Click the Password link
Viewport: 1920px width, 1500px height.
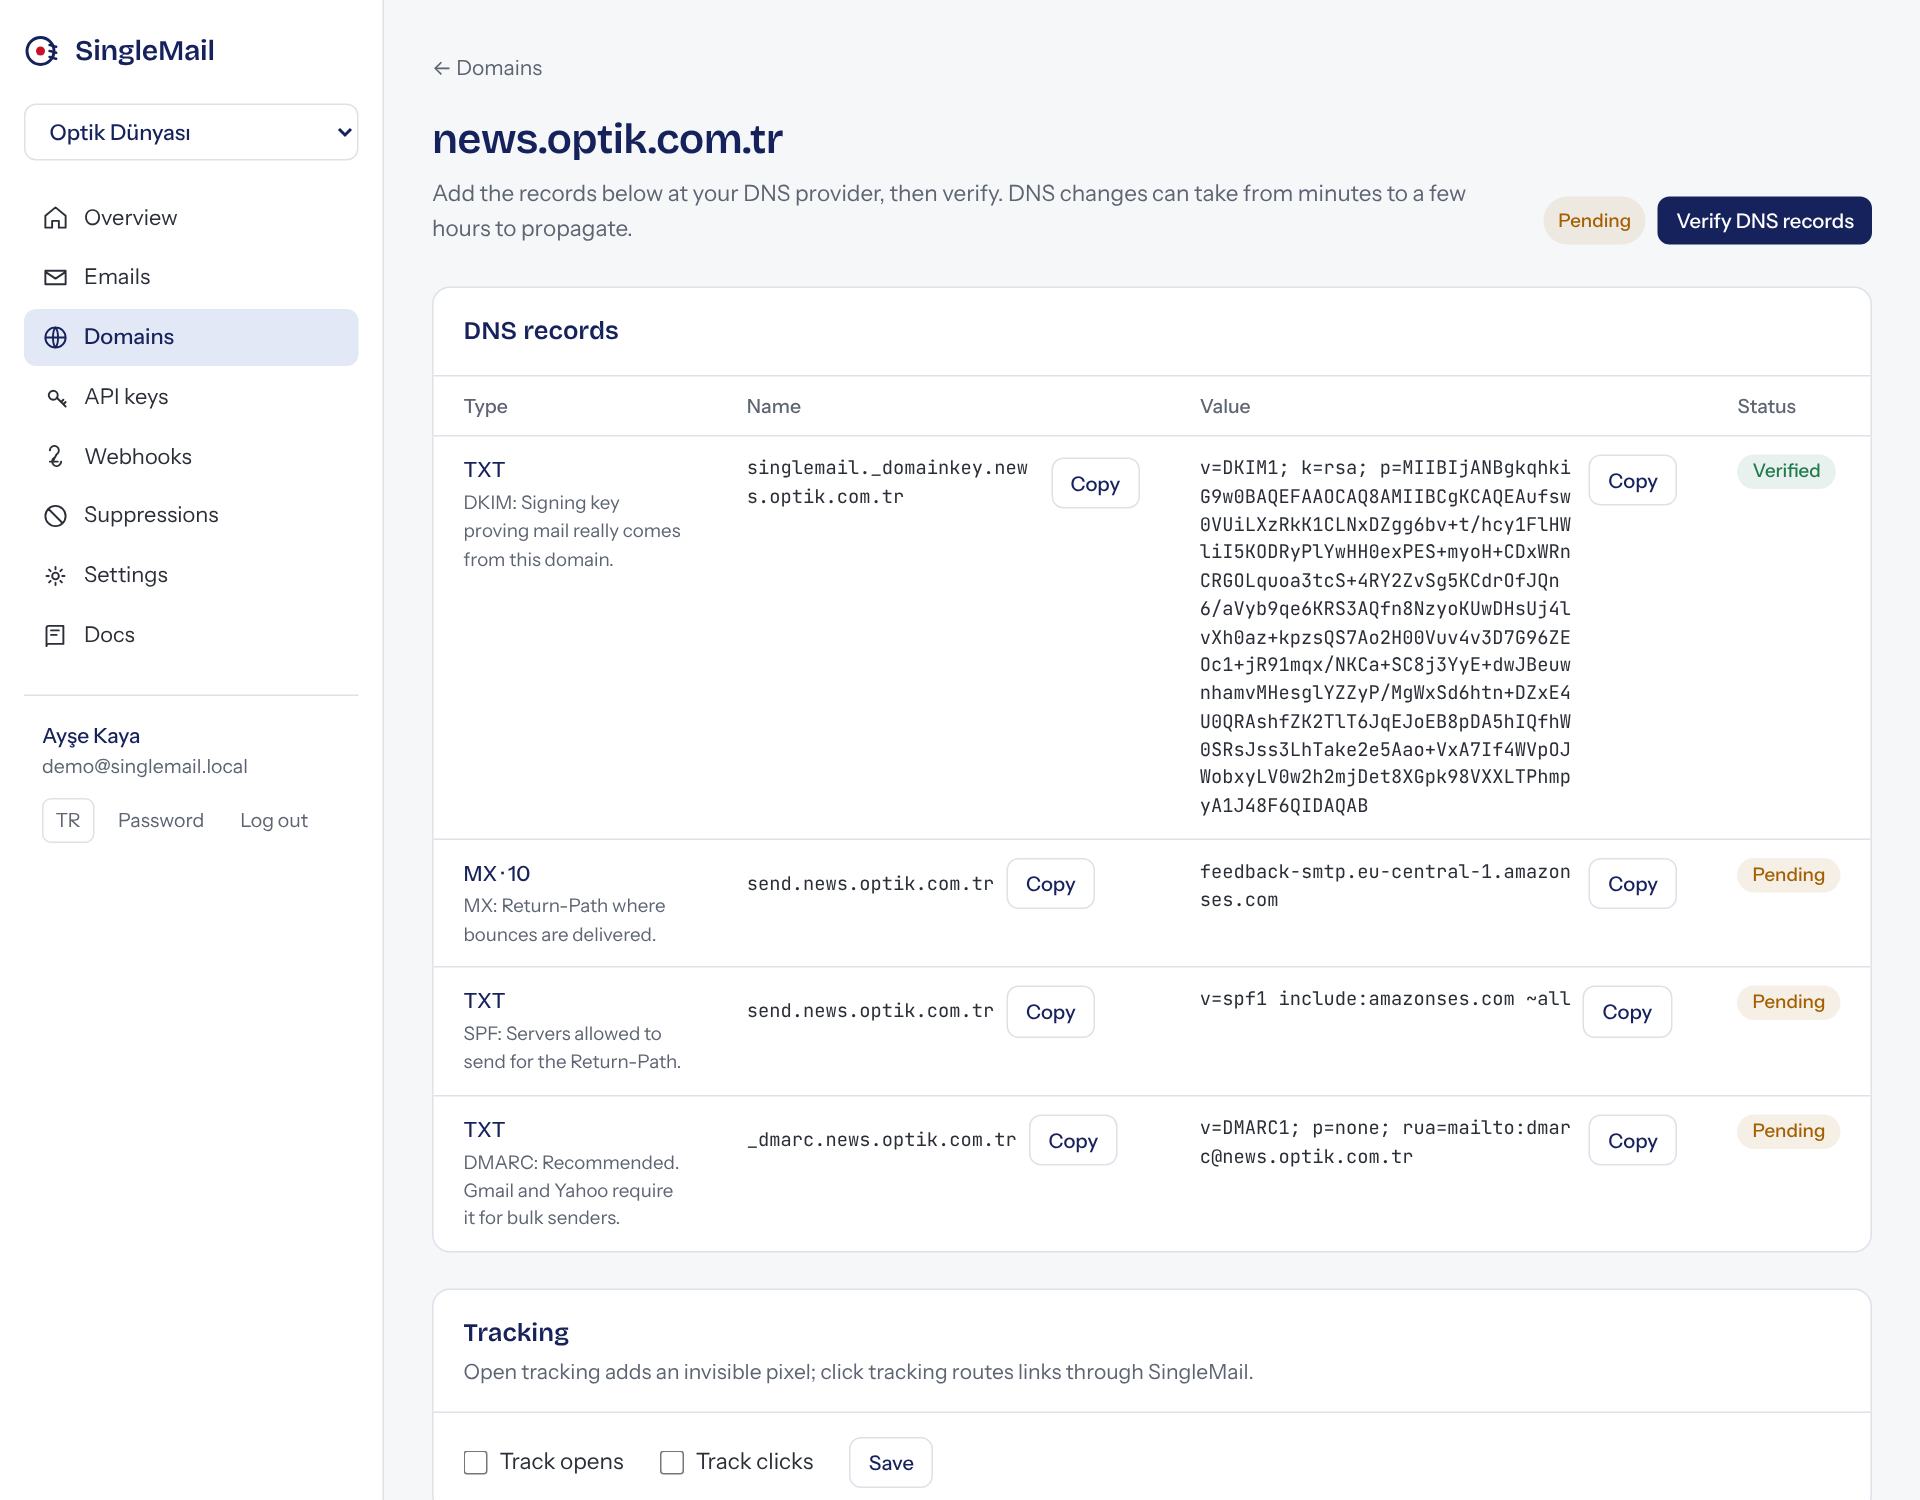click(161, 820)
